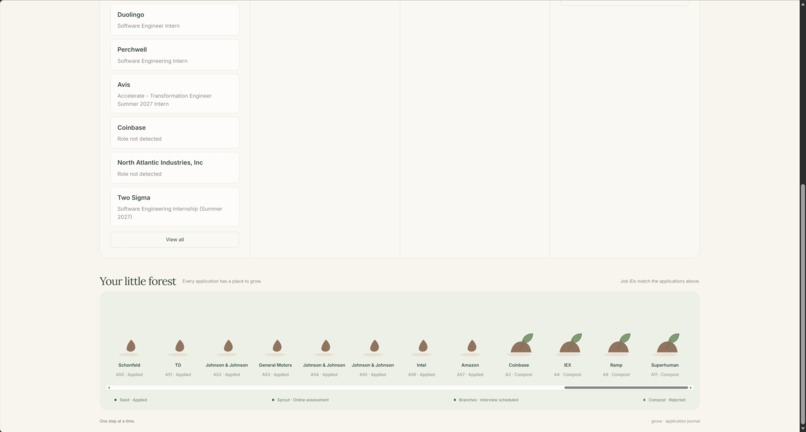Click the 'Seed · Applied' legend entry
The width and height of the screenshot is (806, 432).
131,400
